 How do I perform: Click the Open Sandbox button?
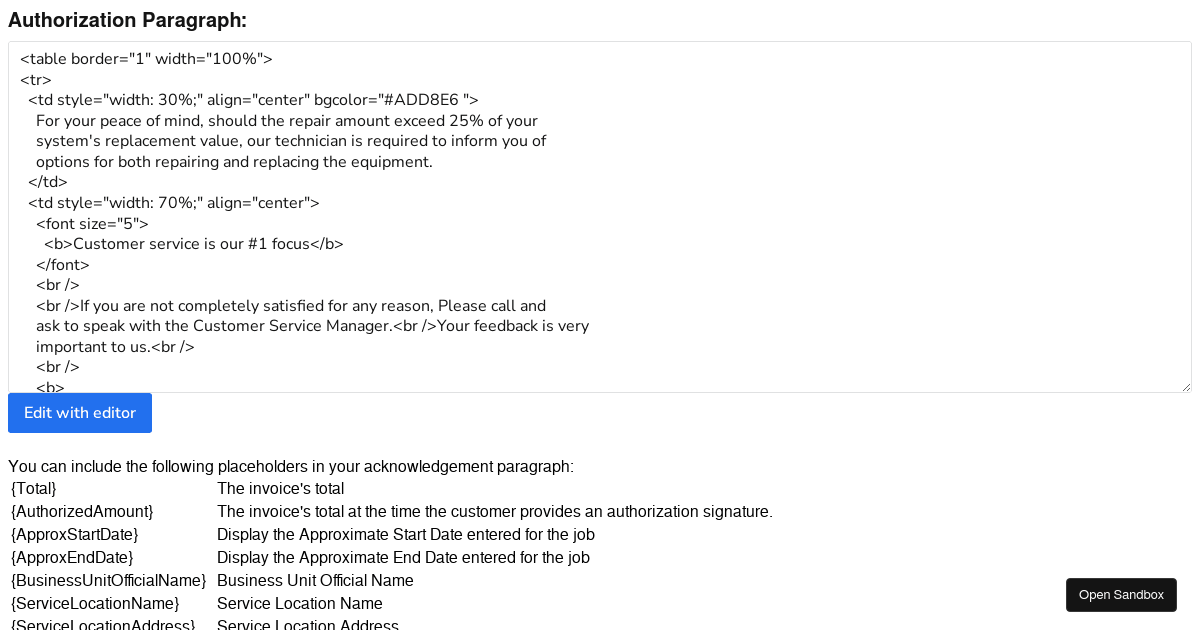[1121, 594]
